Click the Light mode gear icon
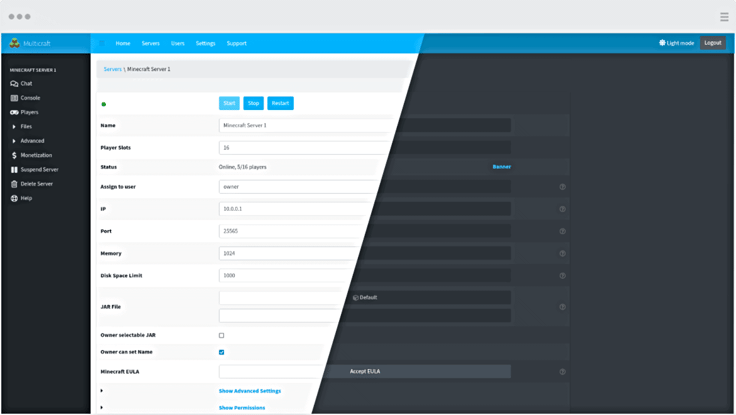 [x=662, y=43]
